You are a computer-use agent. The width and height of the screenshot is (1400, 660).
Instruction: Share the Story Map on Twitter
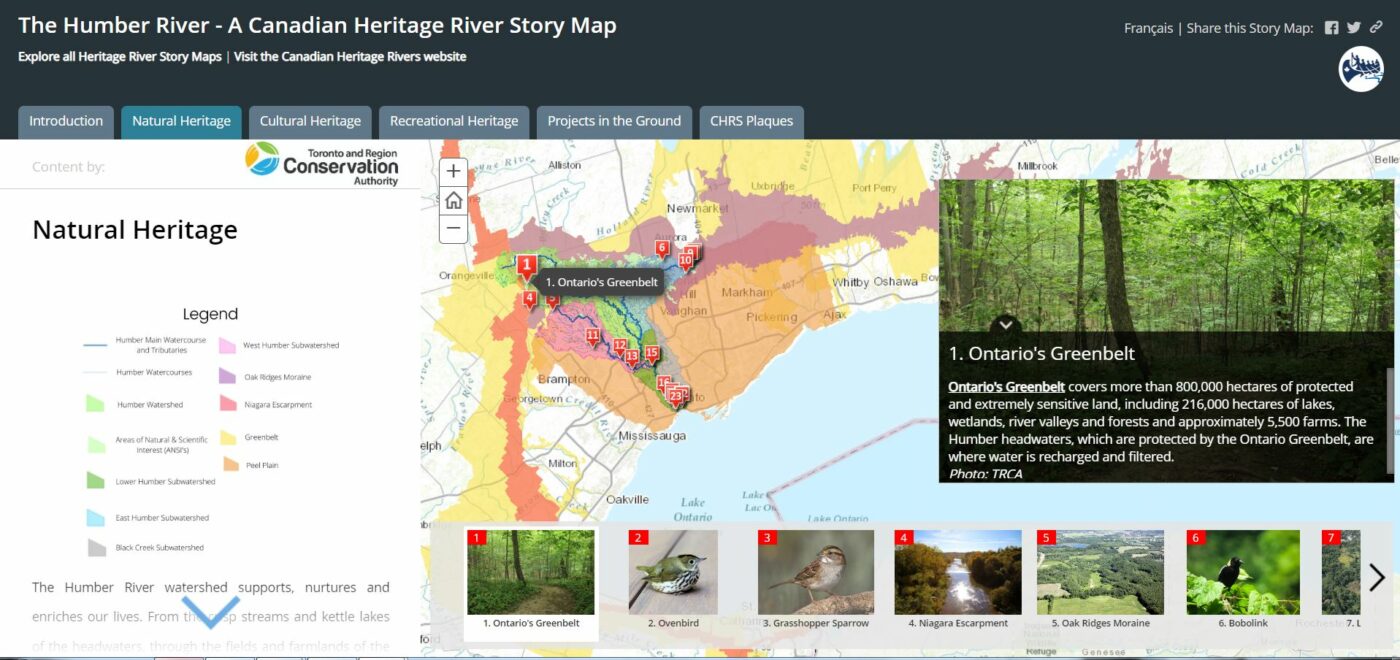tap(1352, 27)
